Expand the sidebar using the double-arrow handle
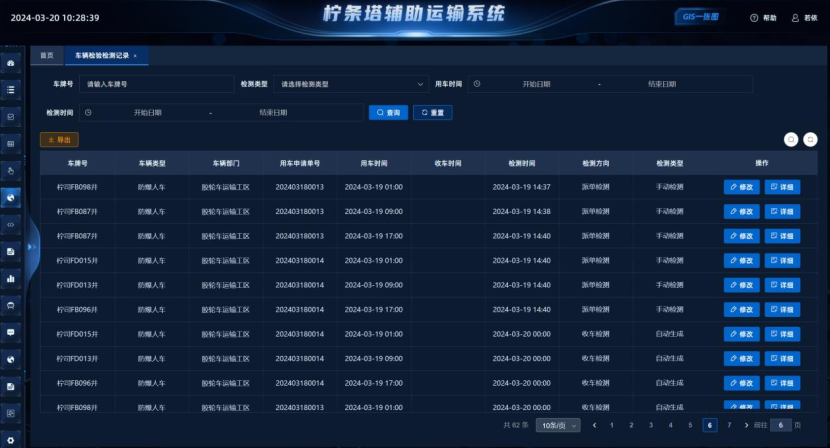830x448 pixels. [33, 246]
